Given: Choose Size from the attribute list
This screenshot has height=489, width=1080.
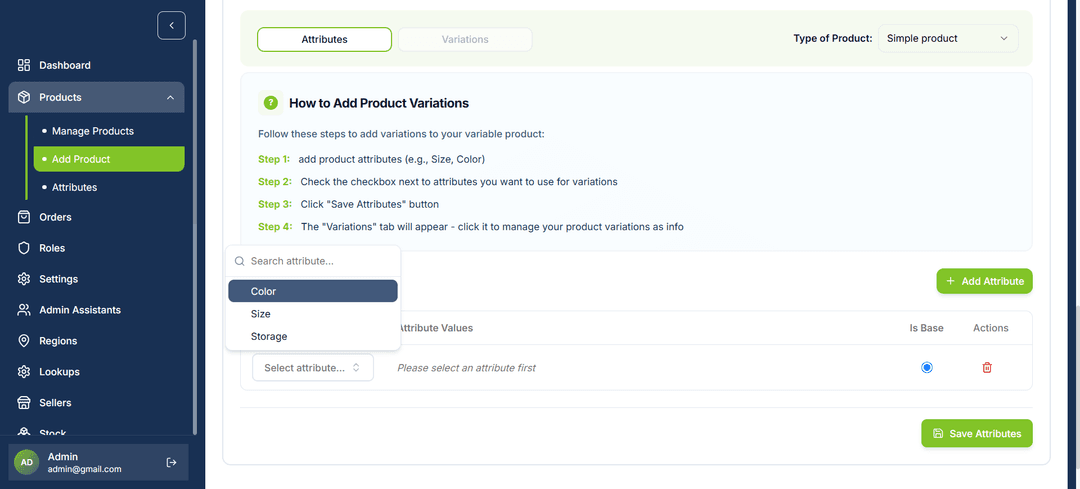Looking at the screenshot, I should click(313, 314).
